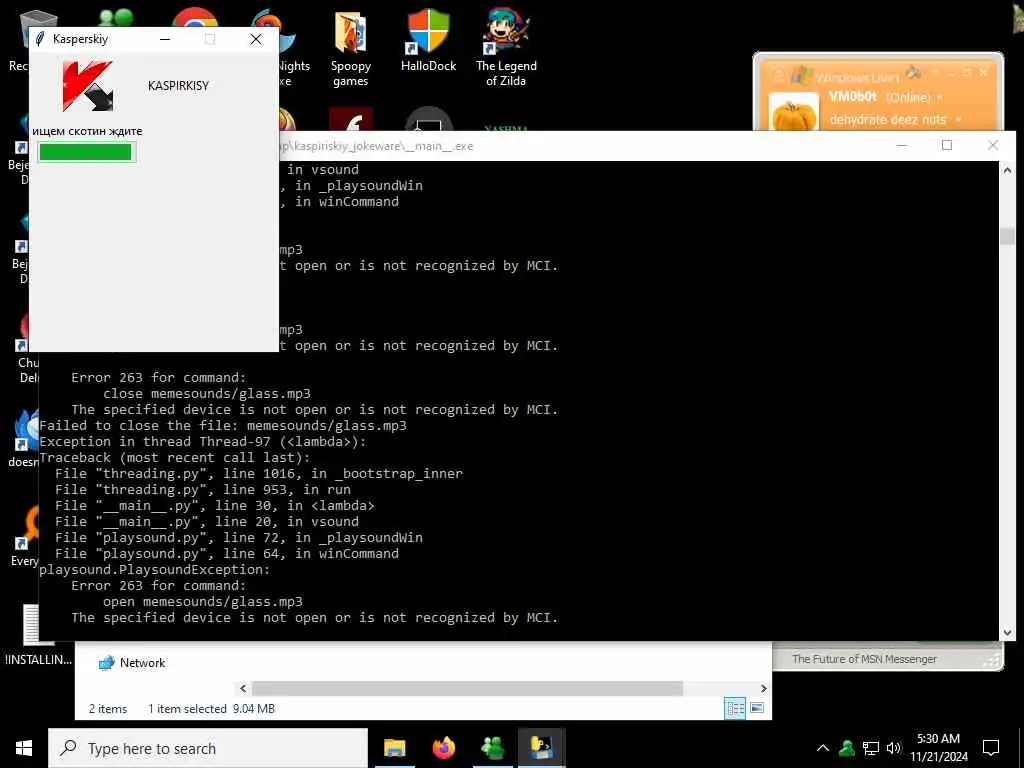1024x768 pixels.
Task: Open the clock showing 5:30 AM
Action: click(938, 748)
